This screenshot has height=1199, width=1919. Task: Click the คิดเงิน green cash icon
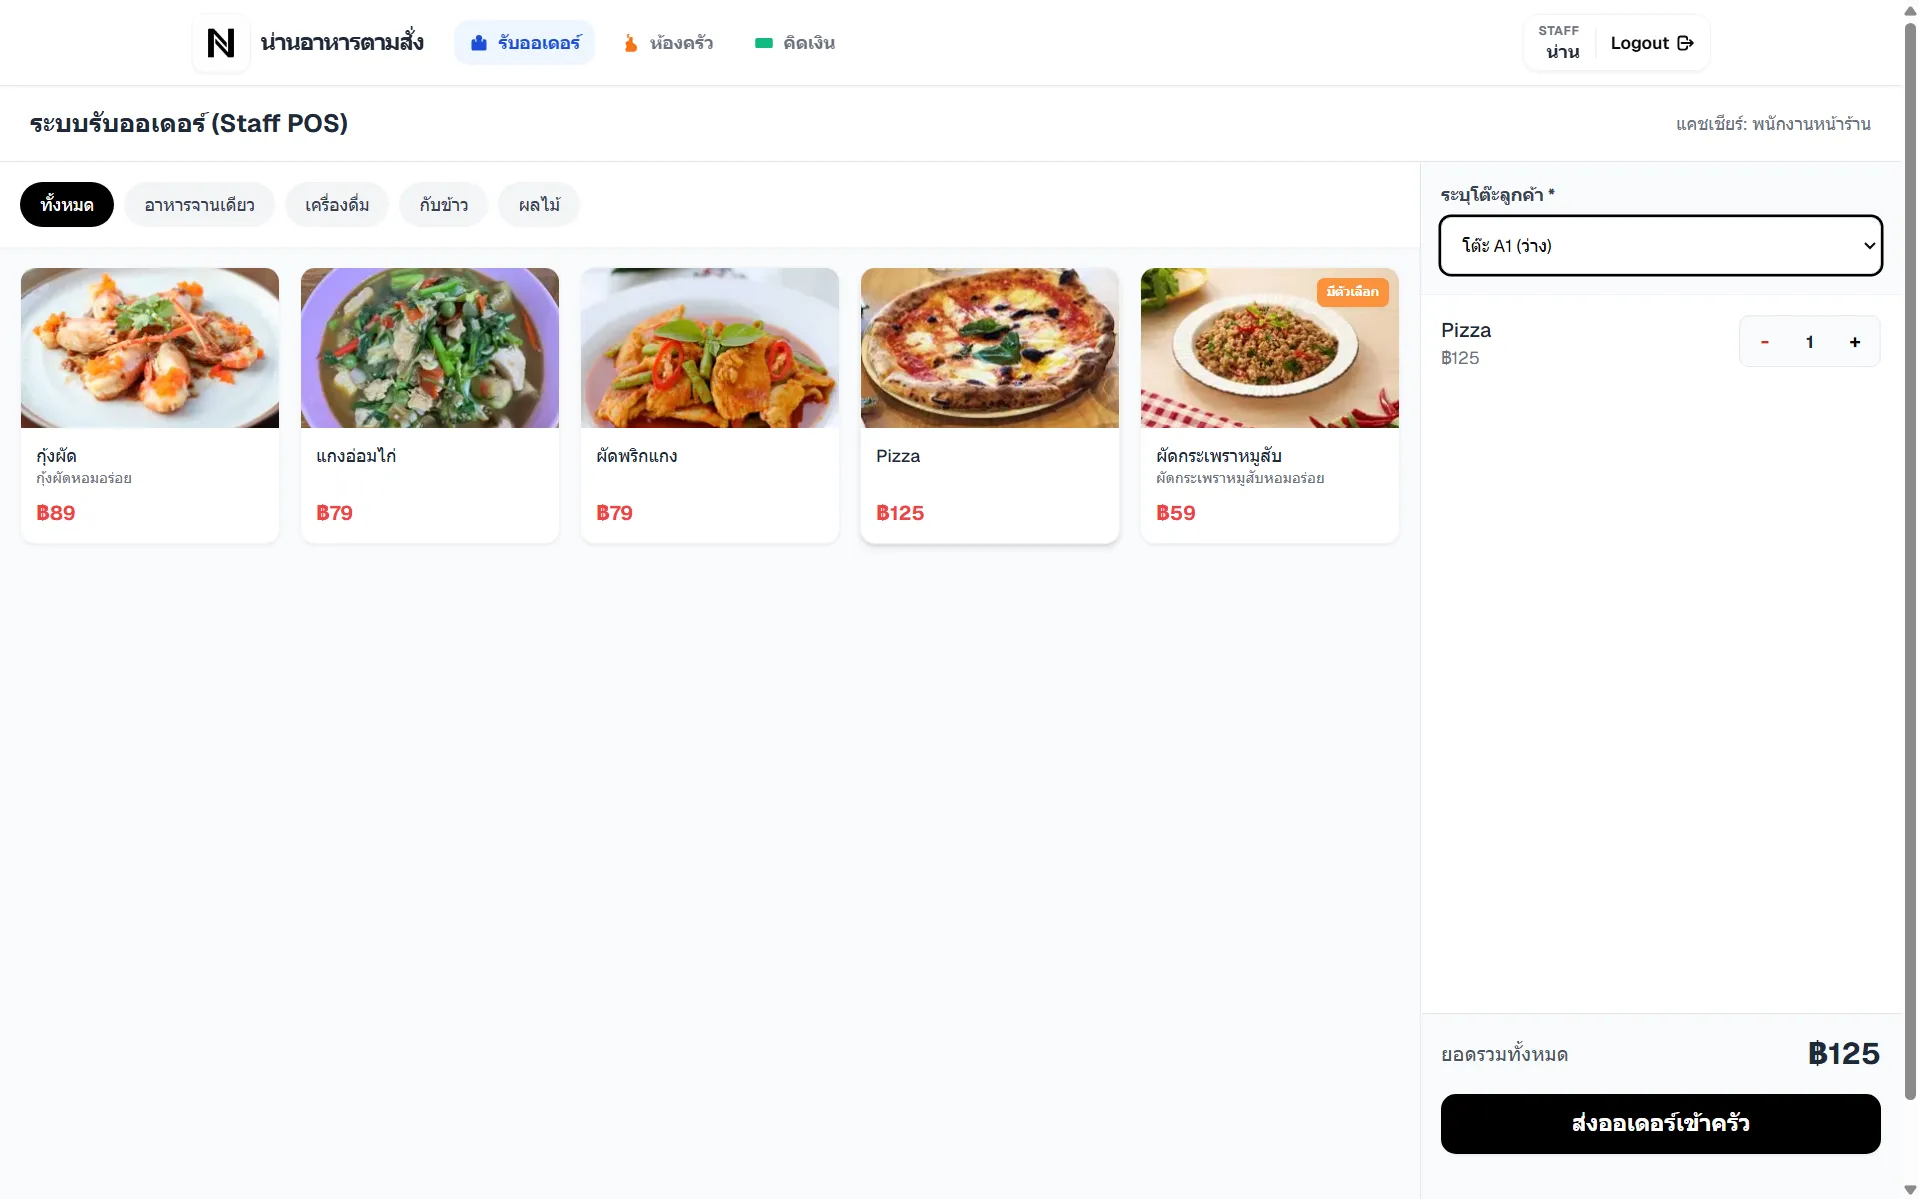click(x=764, y=43)
